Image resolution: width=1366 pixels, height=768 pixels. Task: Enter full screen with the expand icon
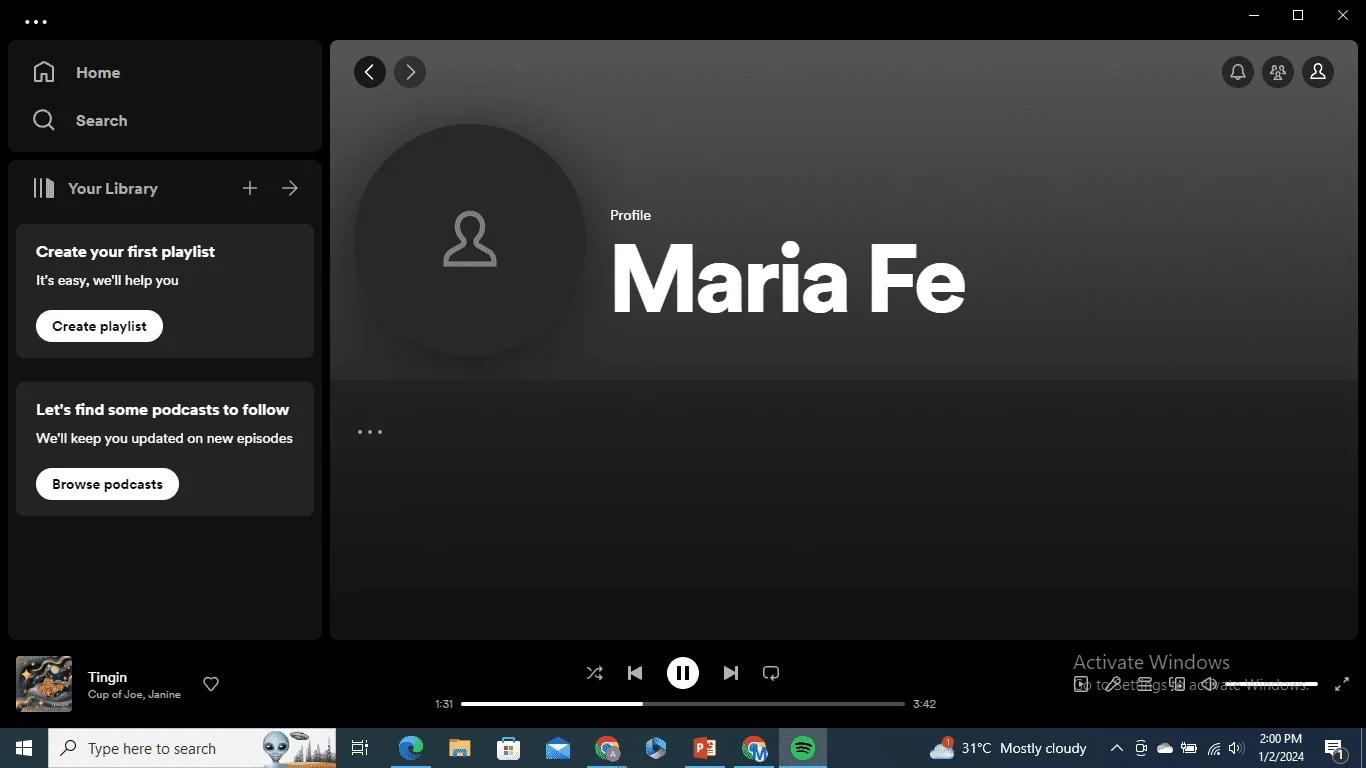1342,684
